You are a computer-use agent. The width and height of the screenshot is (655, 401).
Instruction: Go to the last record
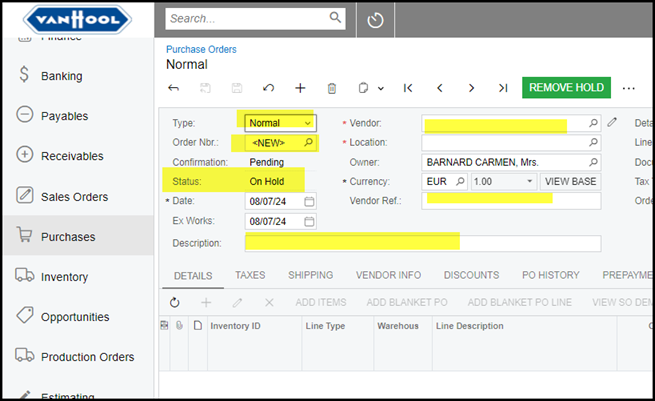(x=502, y=88)
